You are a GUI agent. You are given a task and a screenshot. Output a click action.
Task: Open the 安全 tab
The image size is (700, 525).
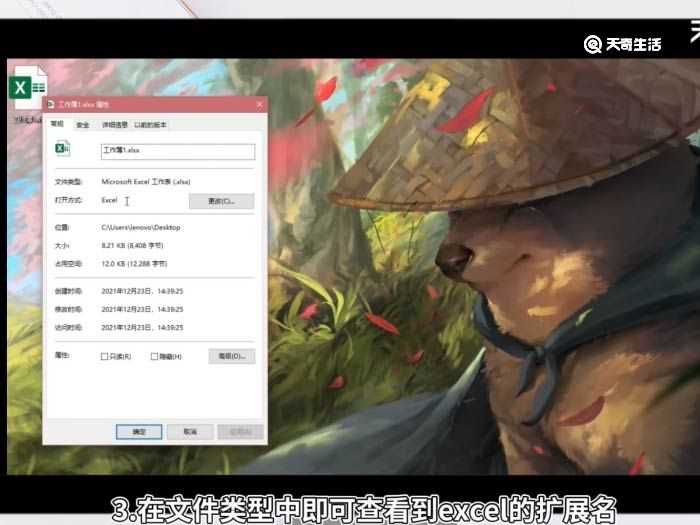point(83,125)
